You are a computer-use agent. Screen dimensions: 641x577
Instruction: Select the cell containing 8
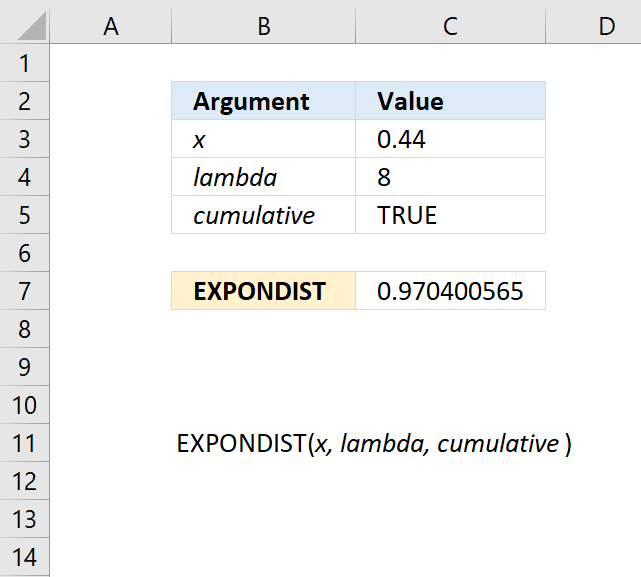[450, 177]
